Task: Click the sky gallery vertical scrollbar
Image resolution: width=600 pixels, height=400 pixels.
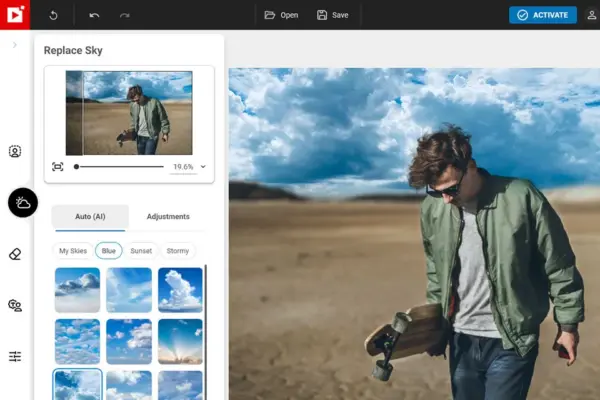Action: tap(206, 332)
